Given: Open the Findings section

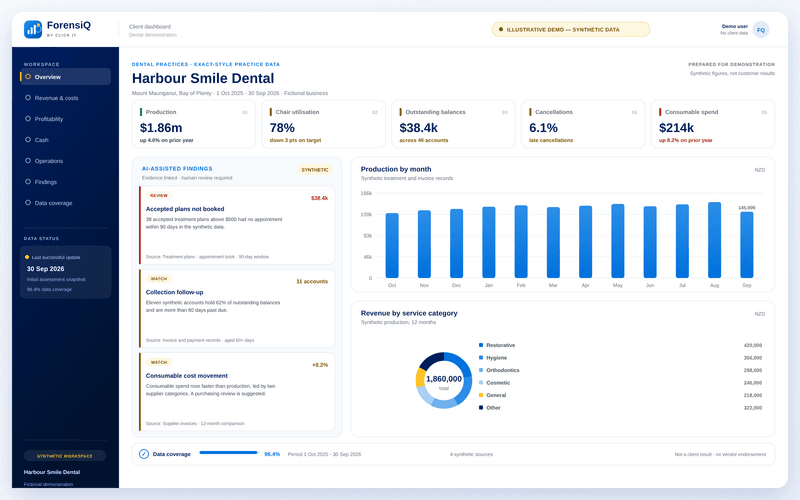Looking at the screenshot, I should point(65,181).
